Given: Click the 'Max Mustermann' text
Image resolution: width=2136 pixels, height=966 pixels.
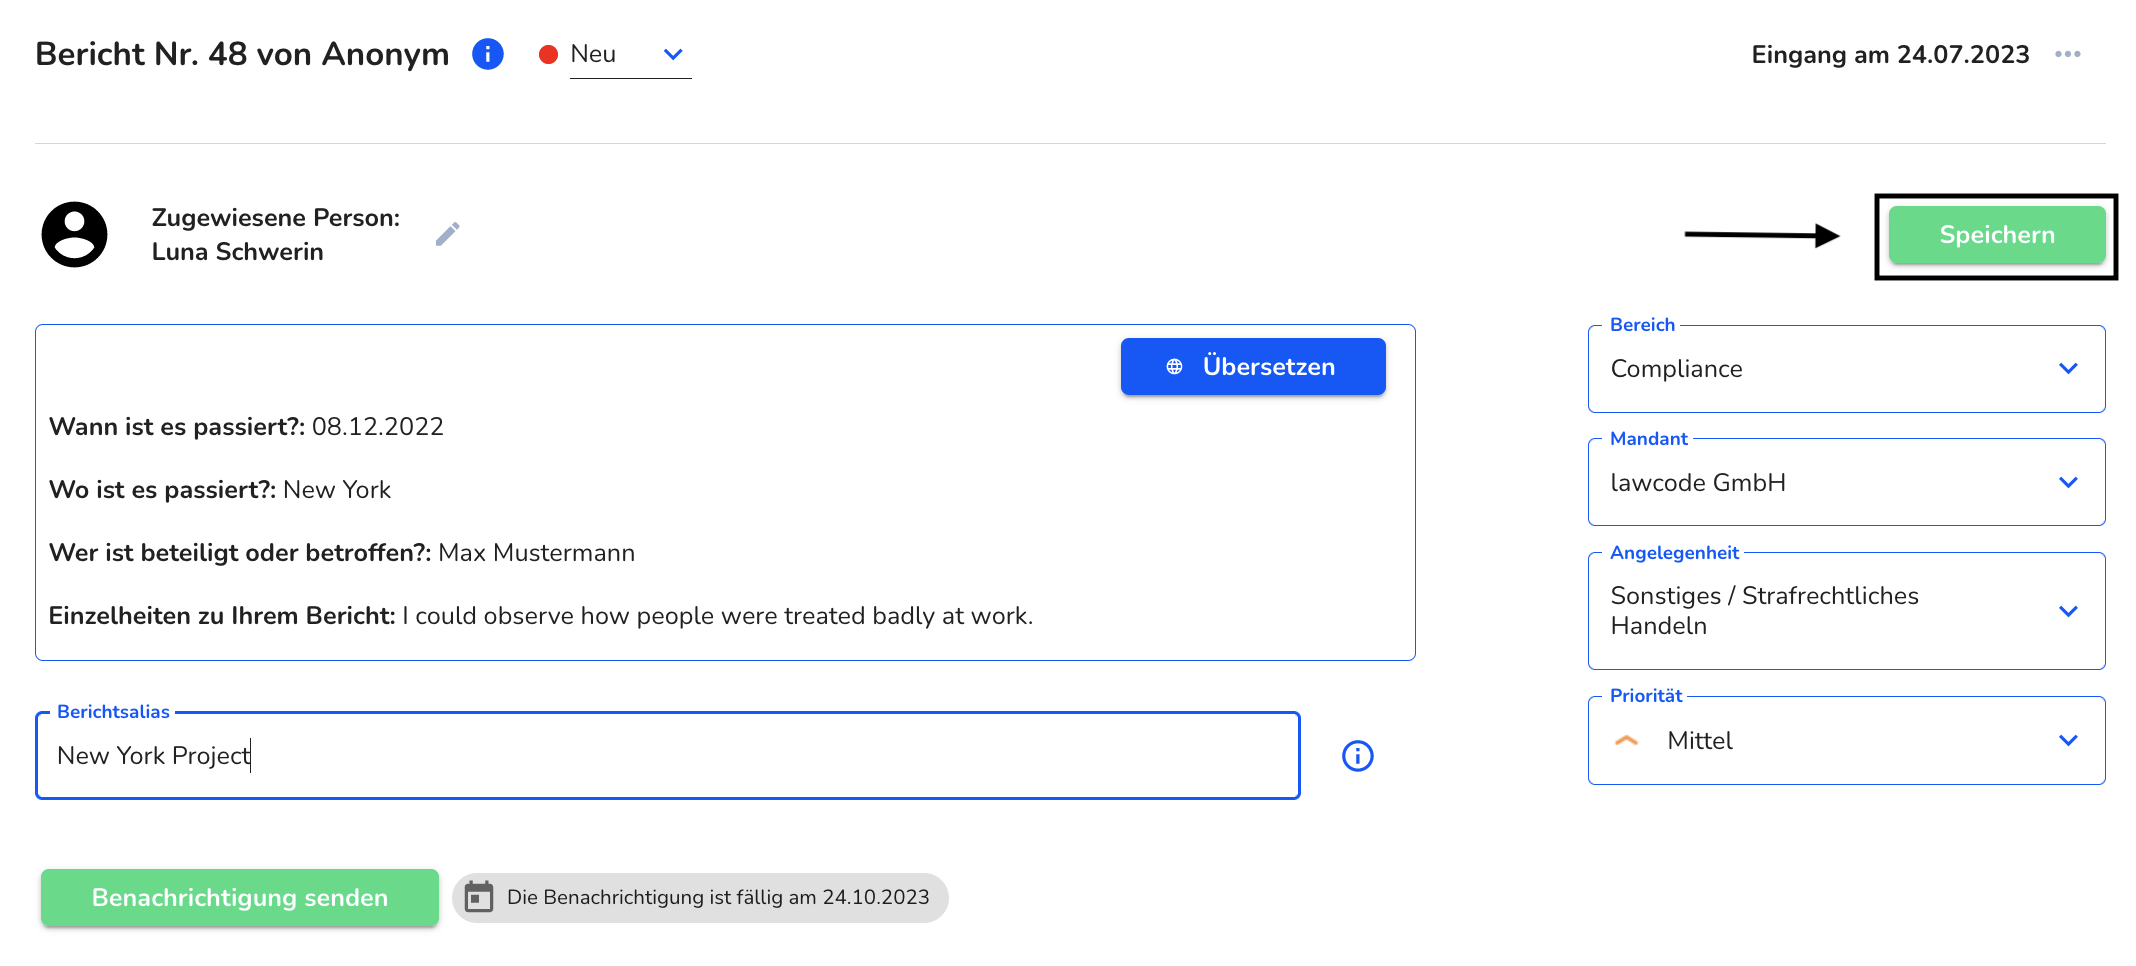Looking at the screenshot, I should point(537,553).
